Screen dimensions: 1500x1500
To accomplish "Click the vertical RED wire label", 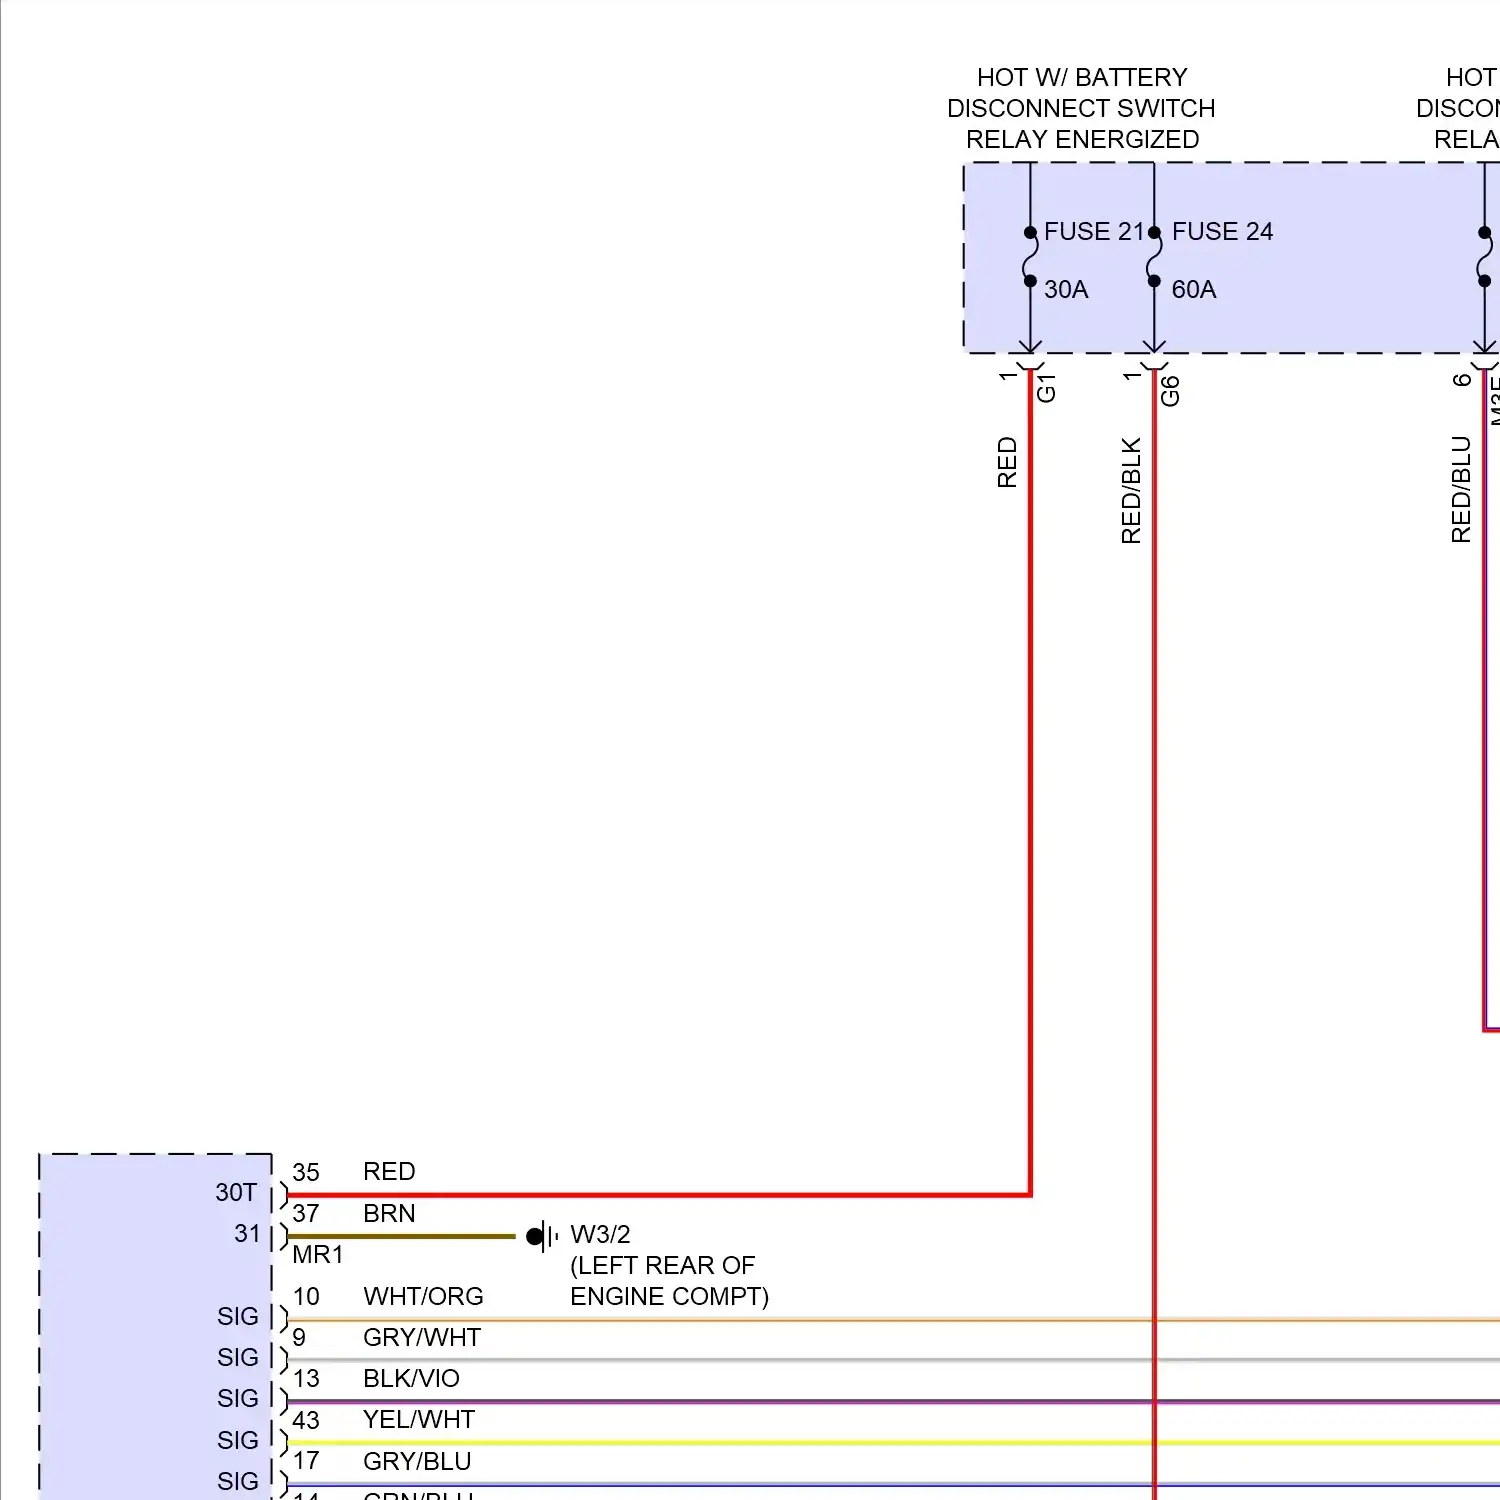I will [1007, 462].
